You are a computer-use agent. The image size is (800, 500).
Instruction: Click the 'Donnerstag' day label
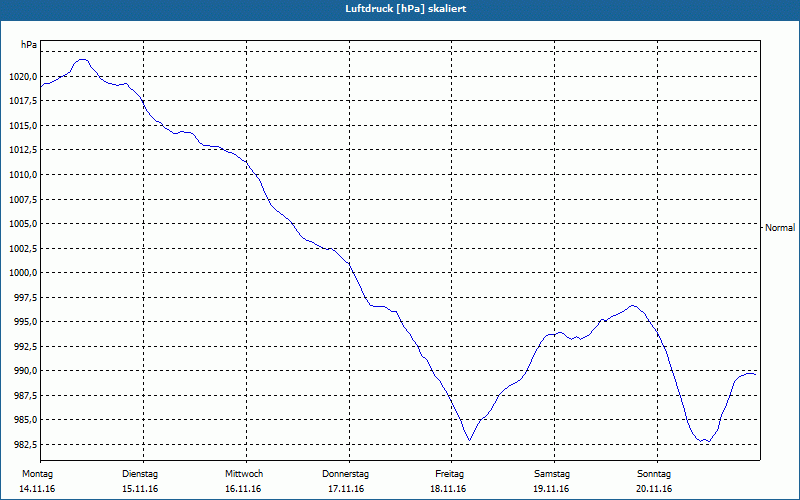coord(345,474)
